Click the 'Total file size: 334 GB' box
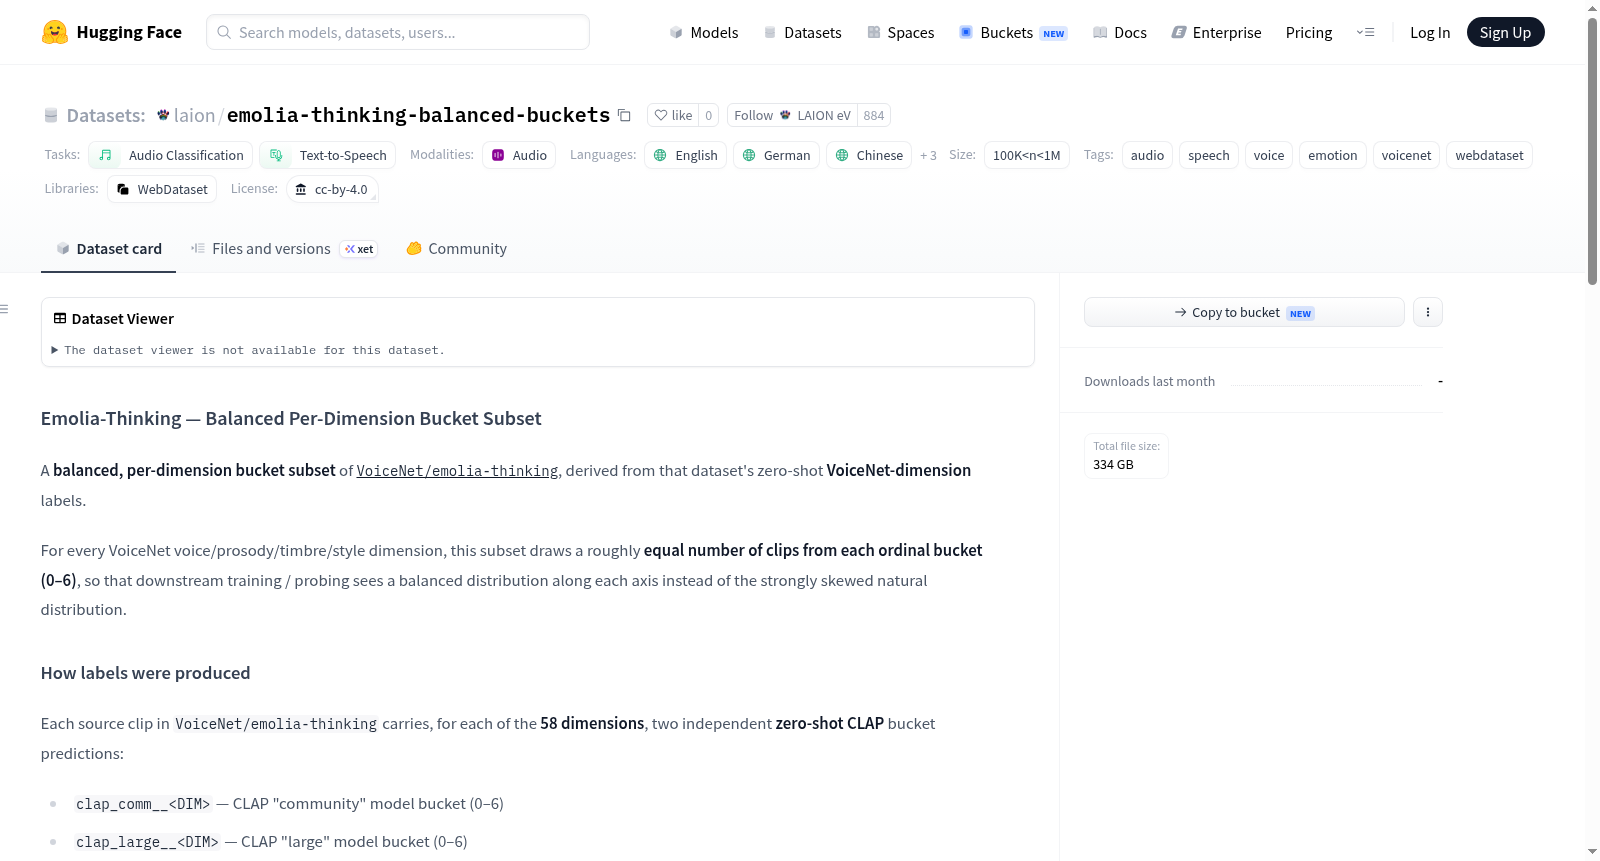 click(x=1126, y=456)
